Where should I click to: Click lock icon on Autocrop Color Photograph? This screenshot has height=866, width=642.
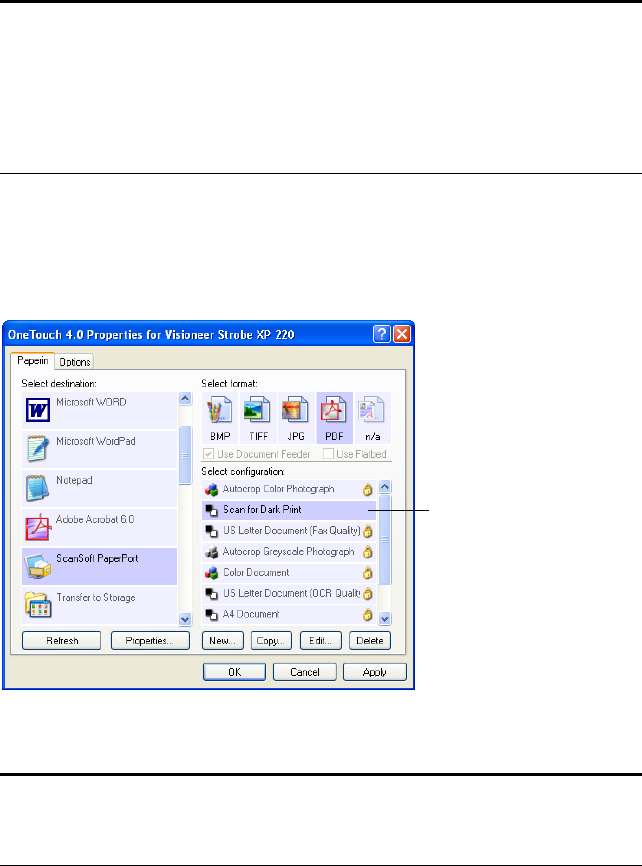pos(367,489)
